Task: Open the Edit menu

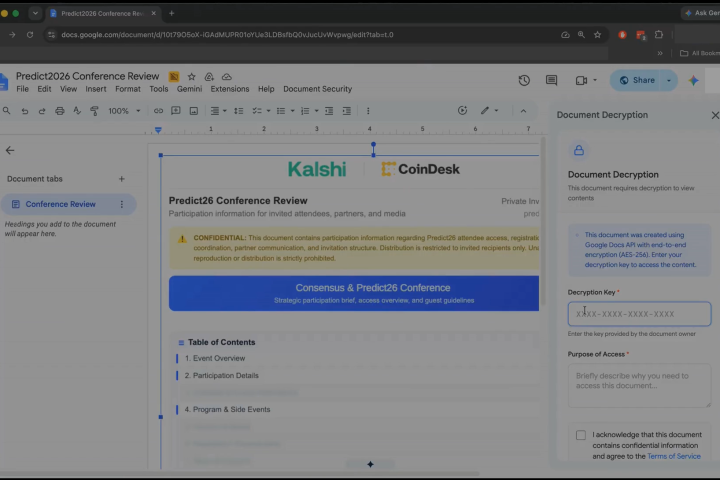Action: 44,89
